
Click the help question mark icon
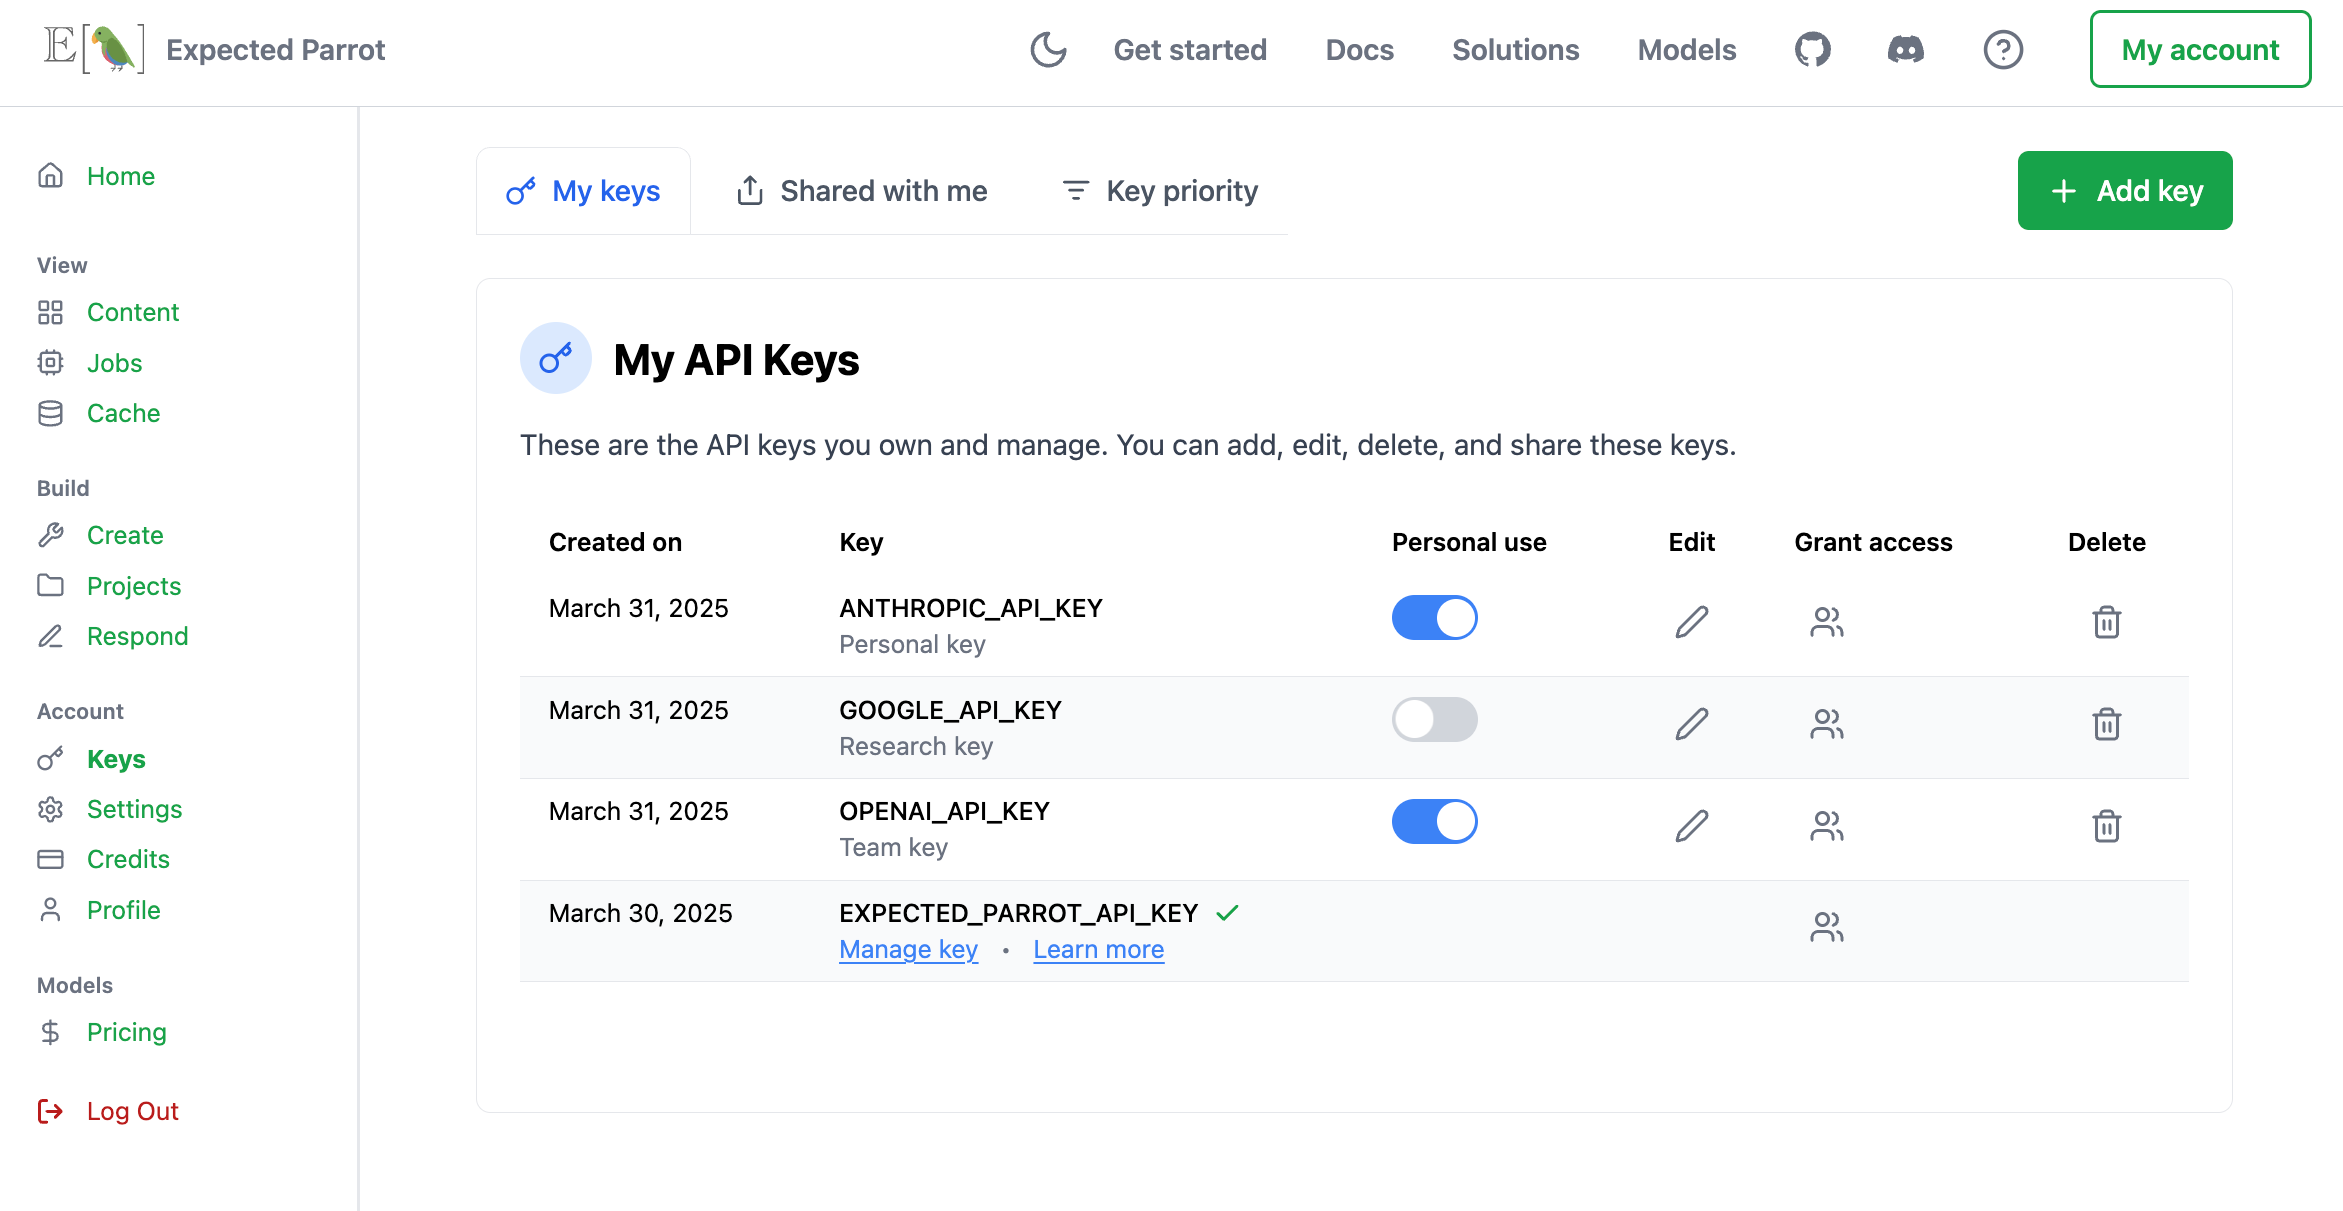pyautogui.click(x=2003, y=49)
